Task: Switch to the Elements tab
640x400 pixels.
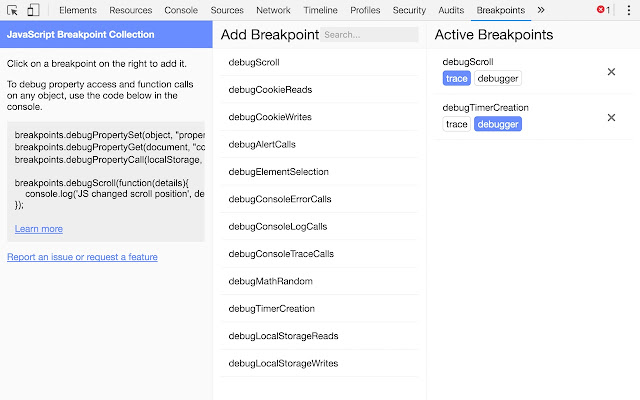Action: point(78,10)
